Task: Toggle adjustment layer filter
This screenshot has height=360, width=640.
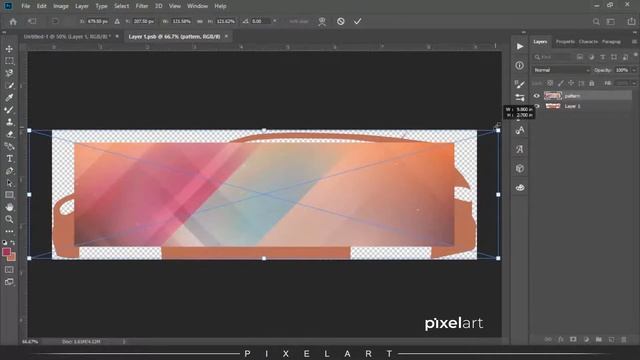Action: pyautogui.click(x=591, y=57)
